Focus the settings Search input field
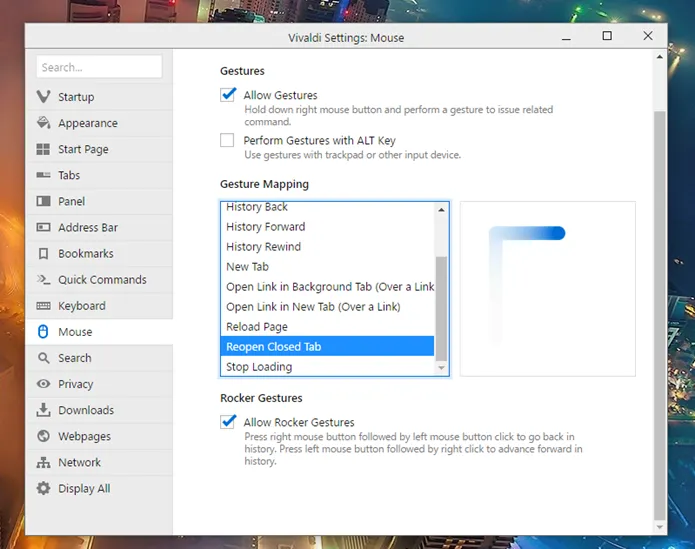Image resolution: width=695 pixels, height=549 pixels. tap(99, 67)
